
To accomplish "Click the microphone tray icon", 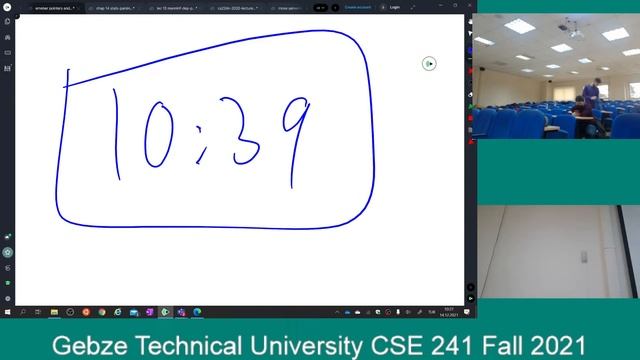I will pos(398,312).
